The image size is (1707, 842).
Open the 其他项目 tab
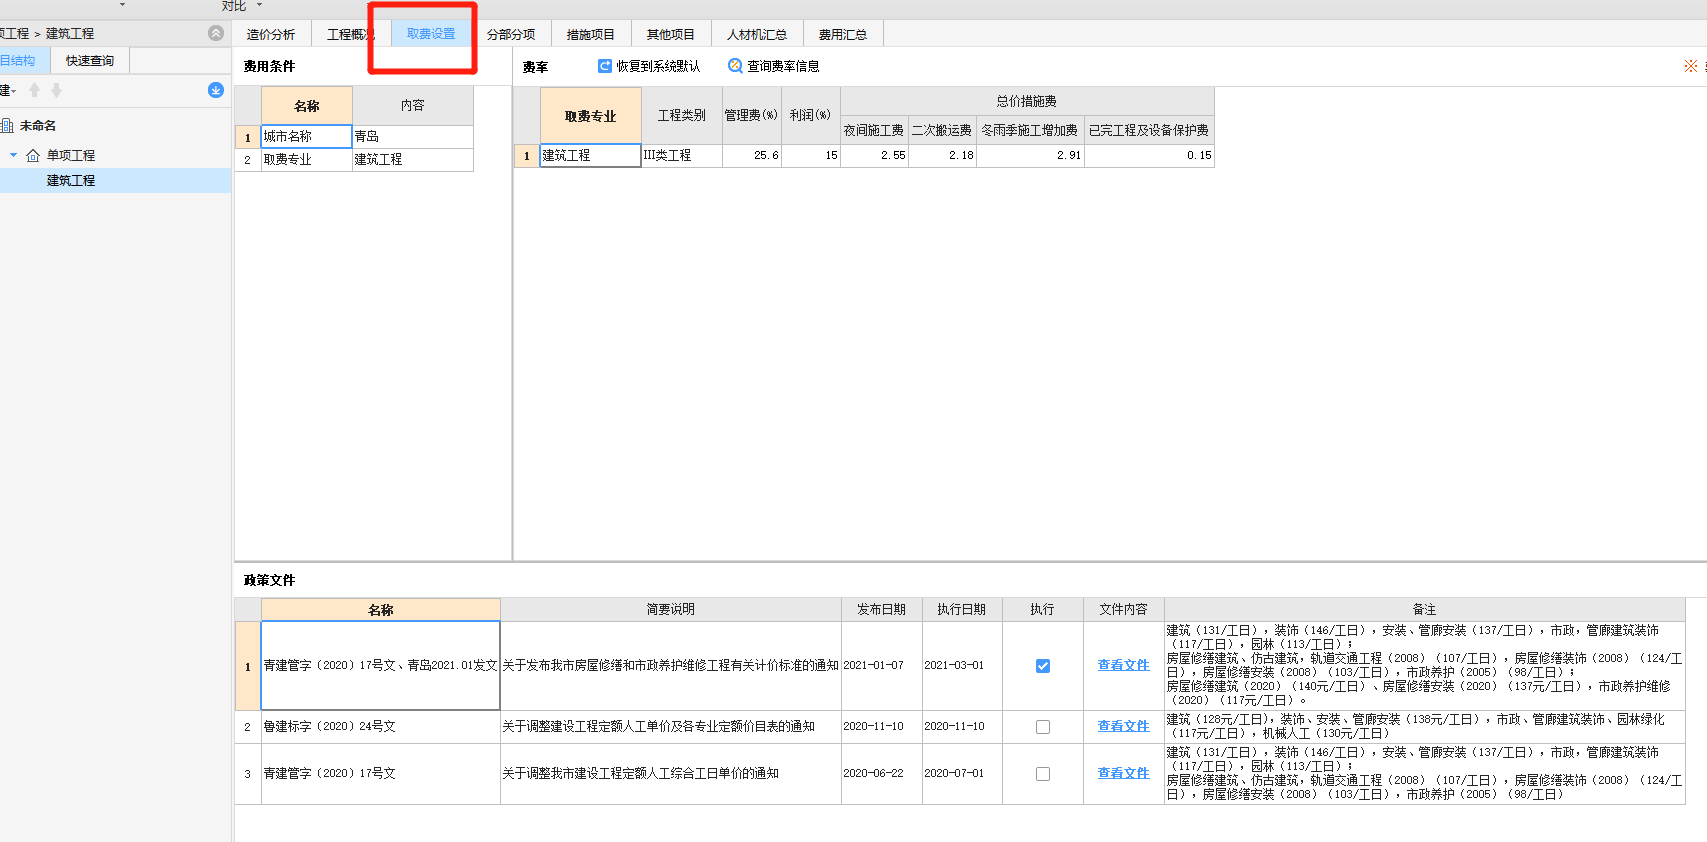tap(671, 34)
